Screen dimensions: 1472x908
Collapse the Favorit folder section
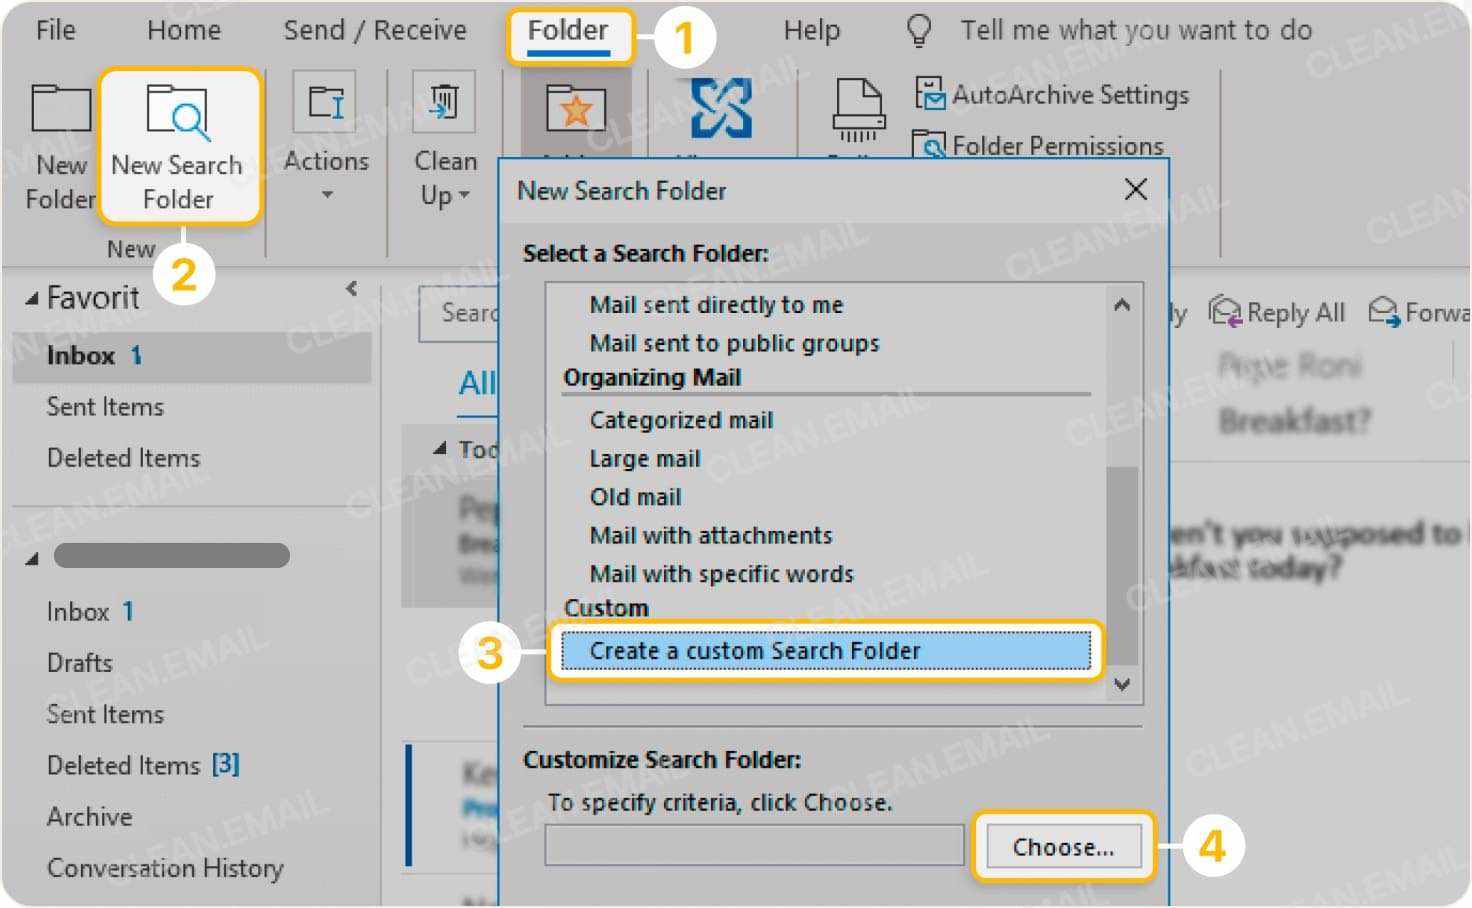click(x=33, y=296)
